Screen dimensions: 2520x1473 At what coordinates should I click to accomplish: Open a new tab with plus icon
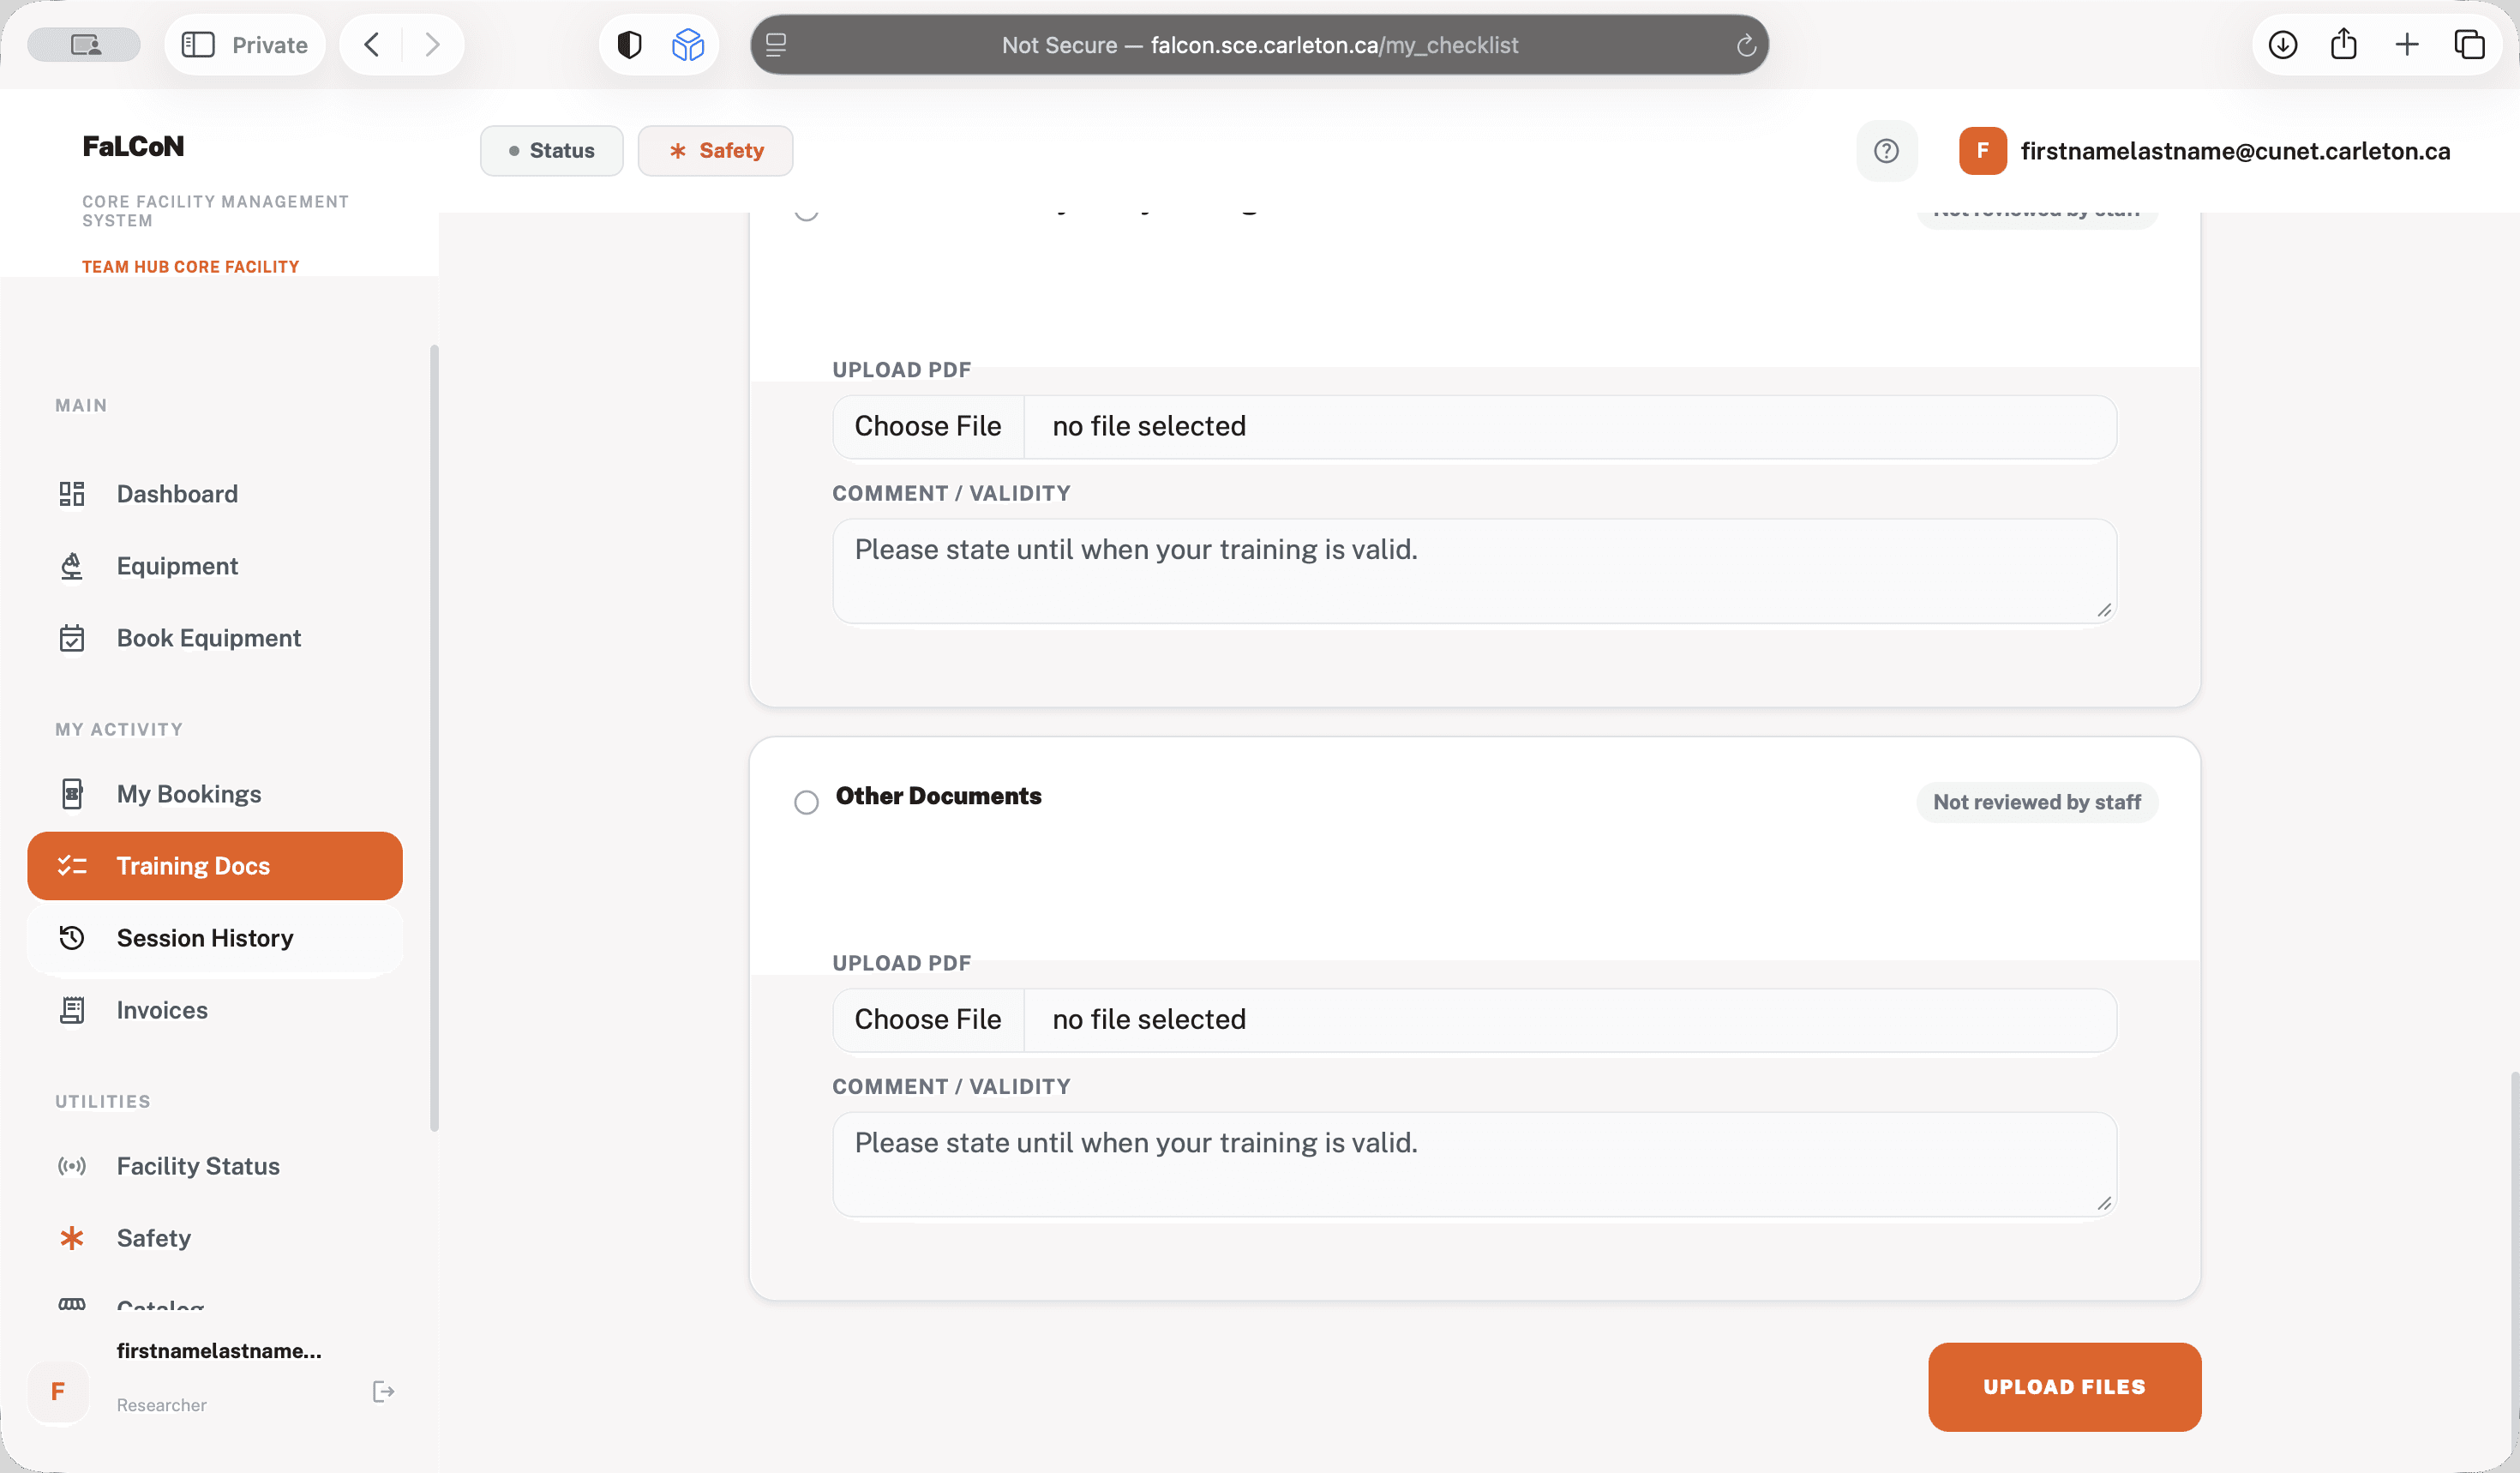tap(2407, 45)
